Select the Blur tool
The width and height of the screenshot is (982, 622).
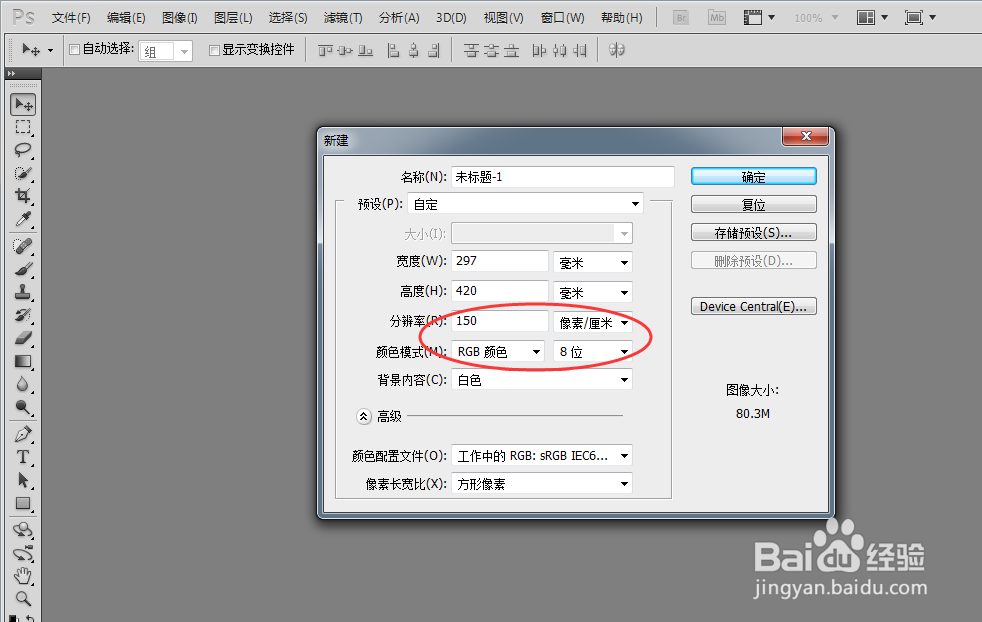[x=23, y=384]
